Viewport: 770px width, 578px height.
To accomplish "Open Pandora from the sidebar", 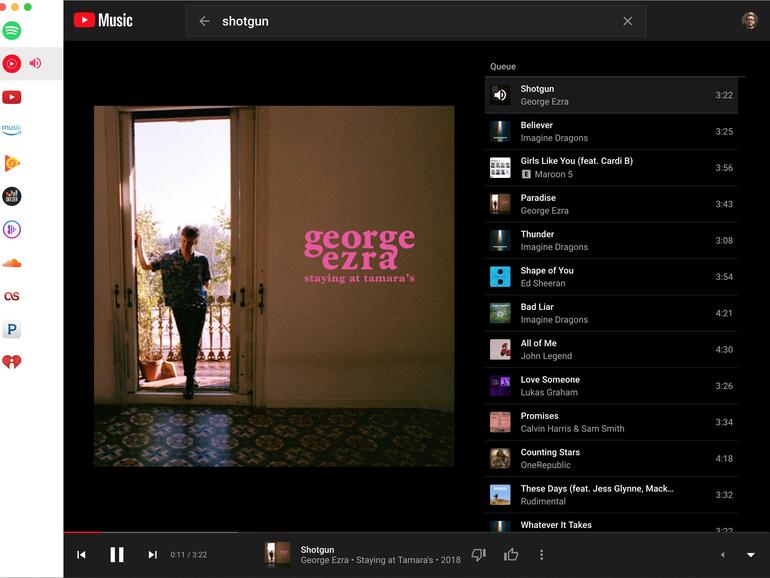I will click(12, 329).
